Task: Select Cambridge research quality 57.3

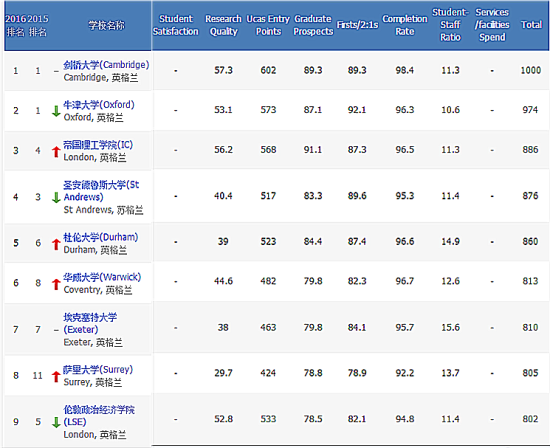Action: point(223,70)
